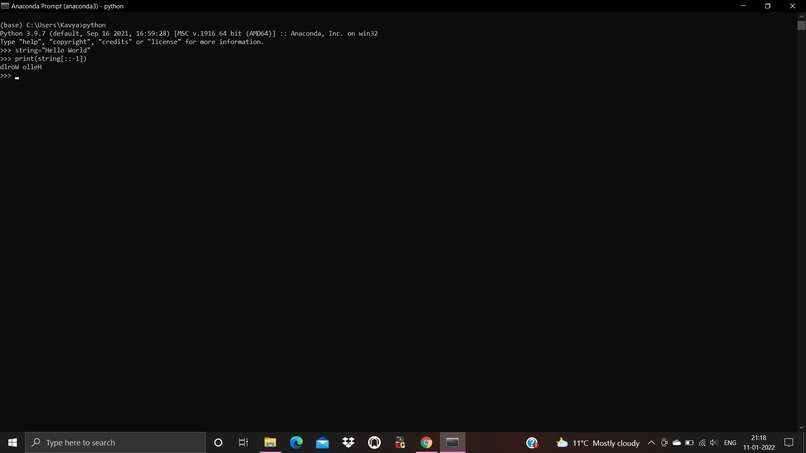The image size is (806, 453).
Task: Launch Microsoft Edge from taskbar
Action: click(296, 442)
